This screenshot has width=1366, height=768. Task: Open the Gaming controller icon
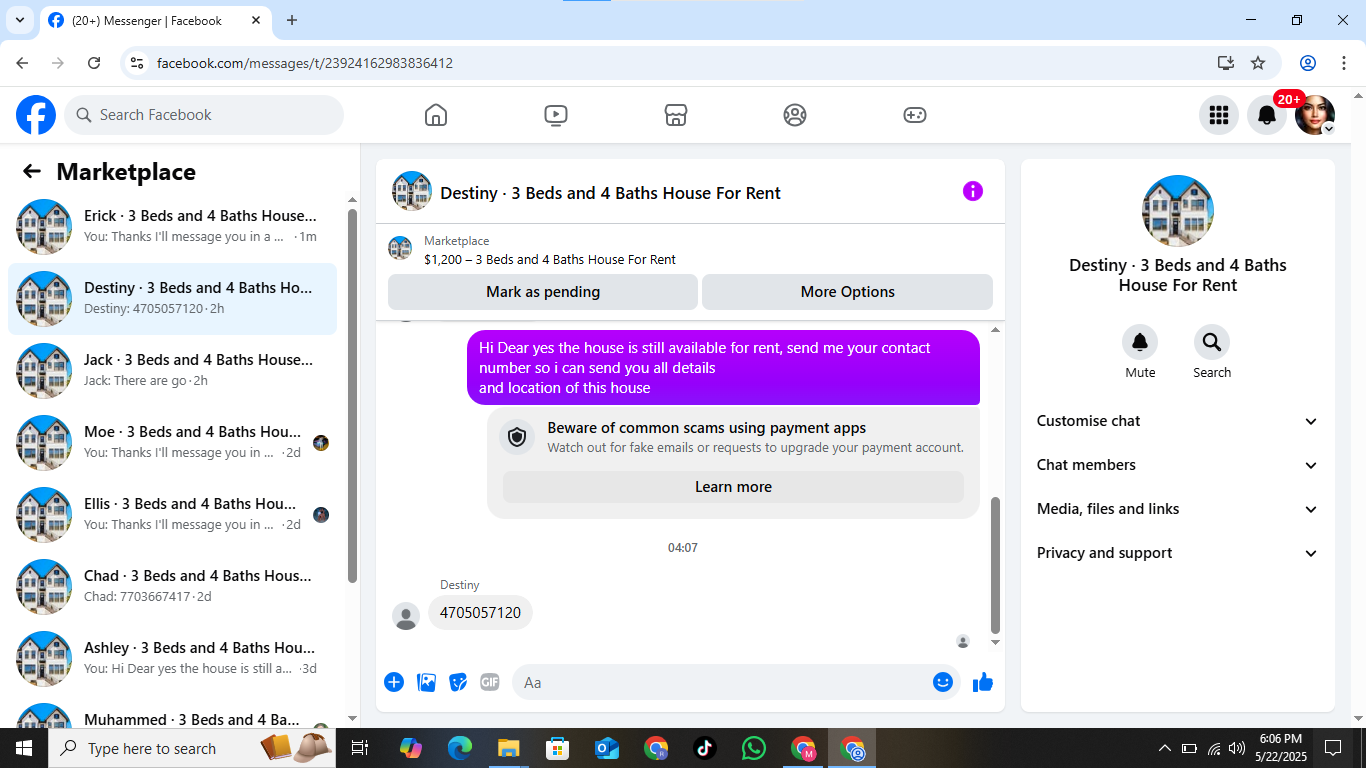click(915, 115)
